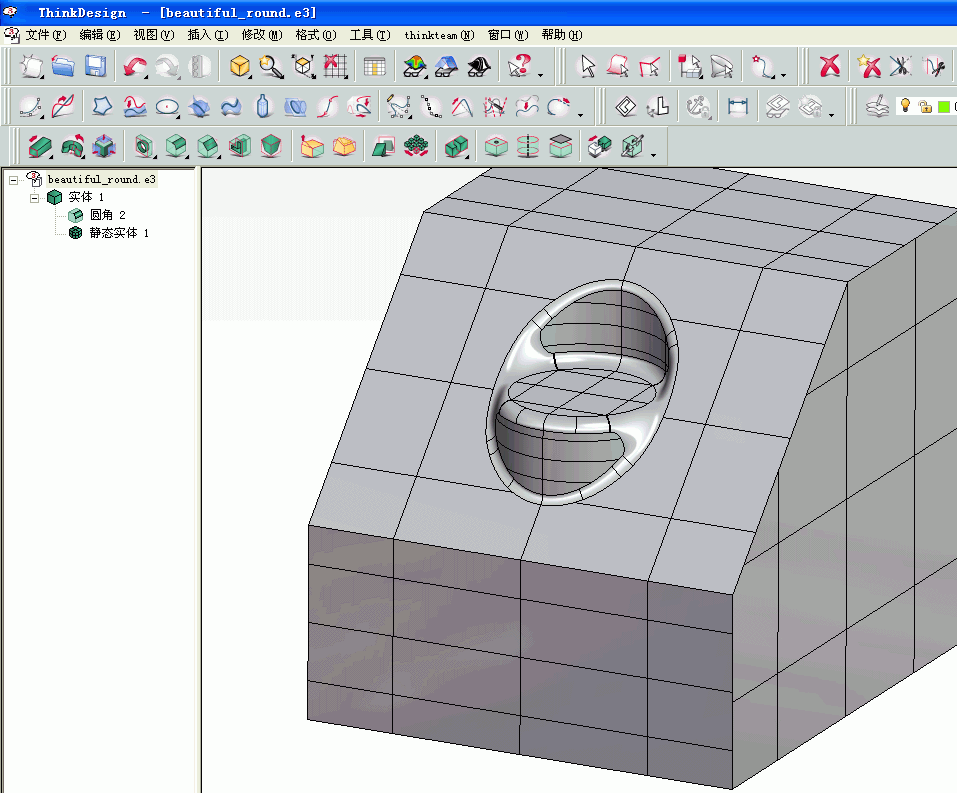
Task: Click the yellow cube view icon
Action: pyautogui.click(x=240, y=66)
